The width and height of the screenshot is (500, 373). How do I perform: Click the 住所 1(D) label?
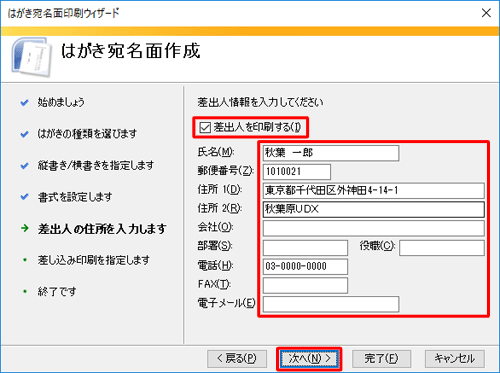(220, 190)
